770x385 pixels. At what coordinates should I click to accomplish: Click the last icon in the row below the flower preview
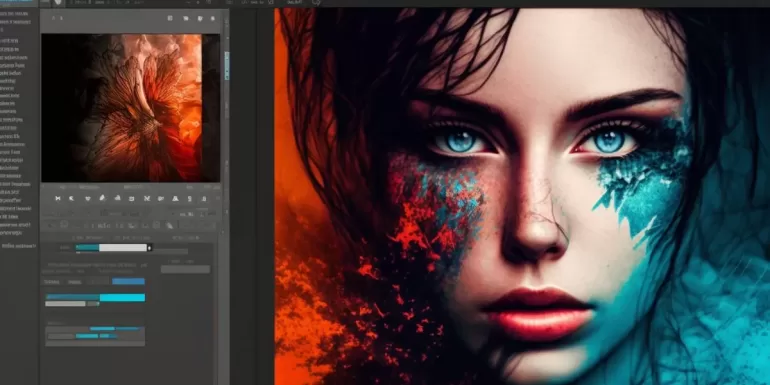tap(204, 198)
